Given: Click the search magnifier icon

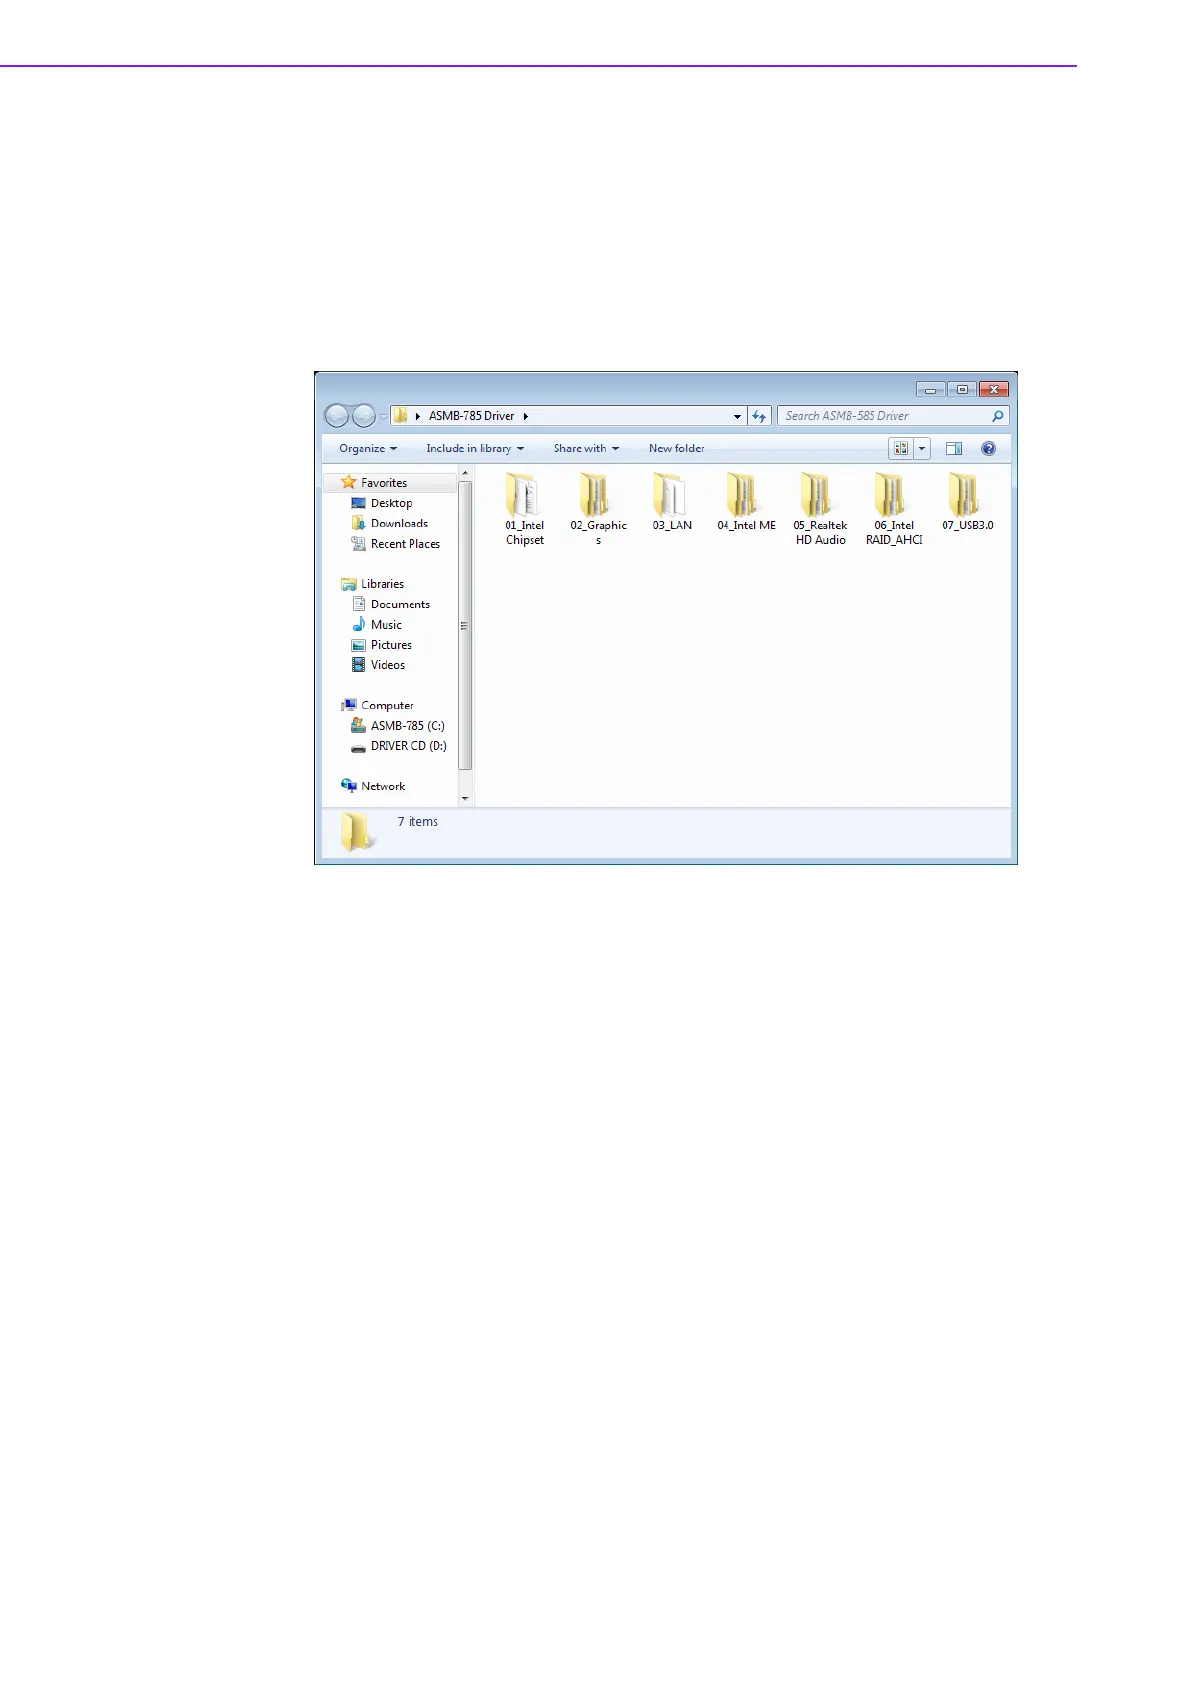Looking at the screenshot, I should (x=997, y=416).
